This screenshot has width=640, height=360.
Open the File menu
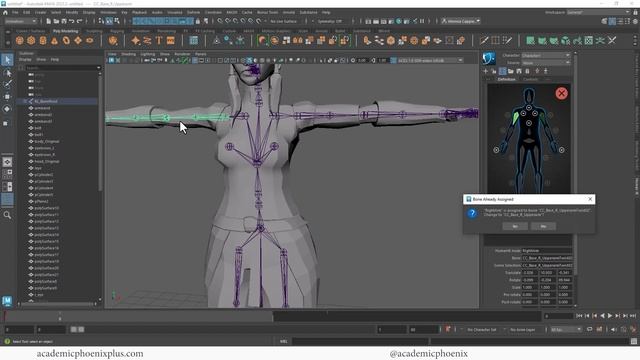click(15, 13)
